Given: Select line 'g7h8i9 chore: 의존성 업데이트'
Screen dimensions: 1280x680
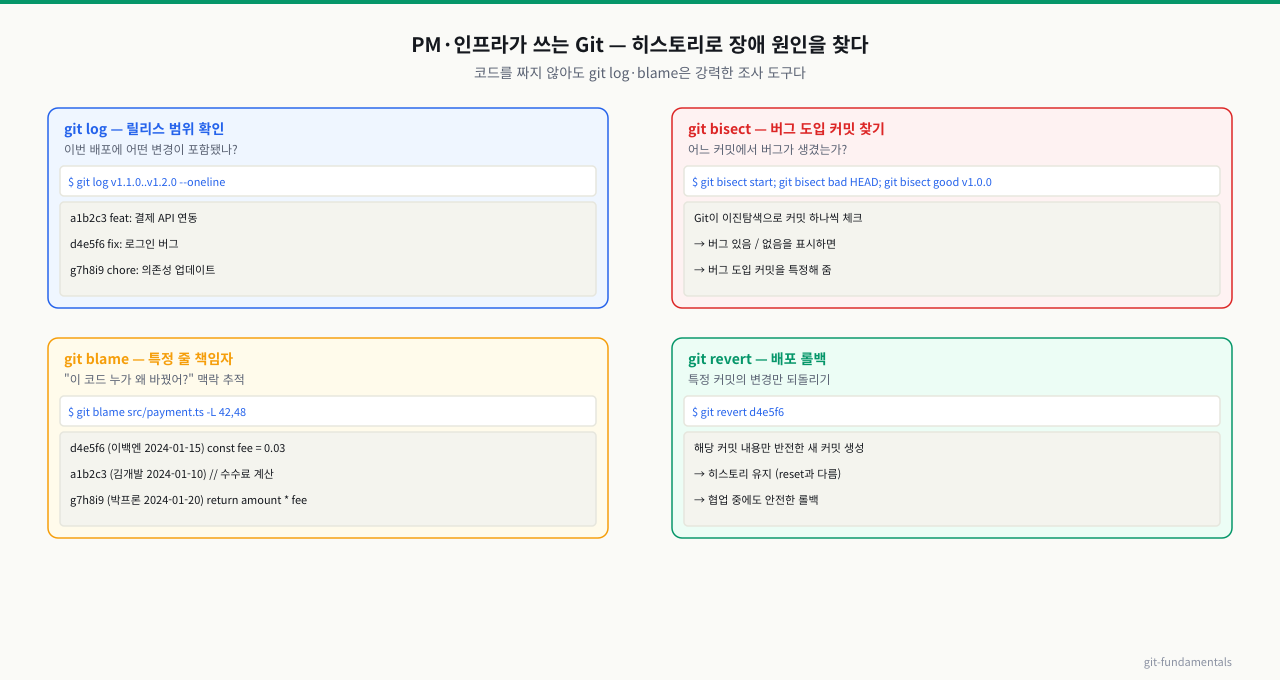Looking at the screenshot, I should point(143,270).
